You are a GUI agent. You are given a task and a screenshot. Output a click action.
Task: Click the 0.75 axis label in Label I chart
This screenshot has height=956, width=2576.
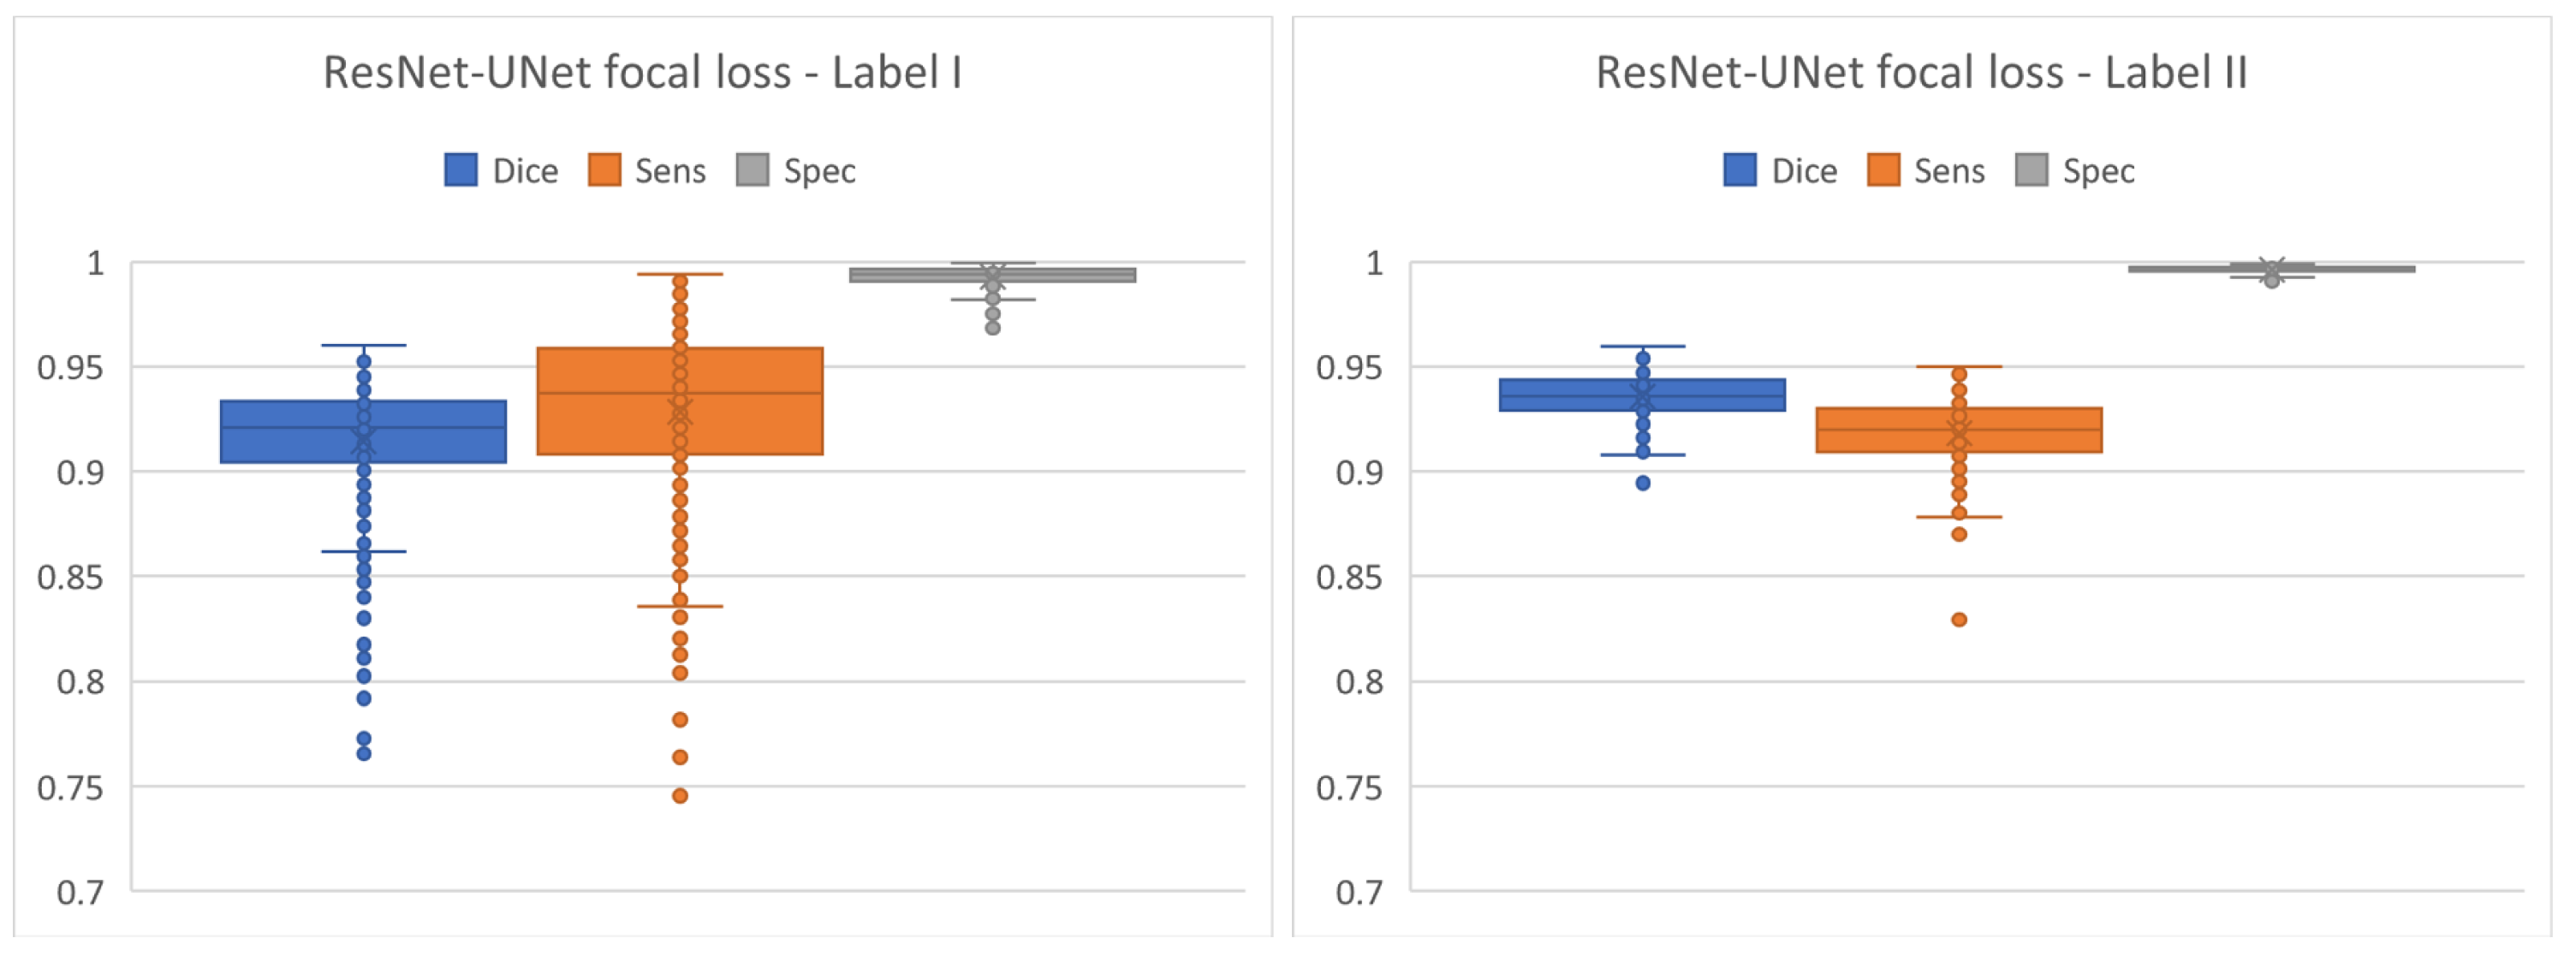(x=70, y=788)
